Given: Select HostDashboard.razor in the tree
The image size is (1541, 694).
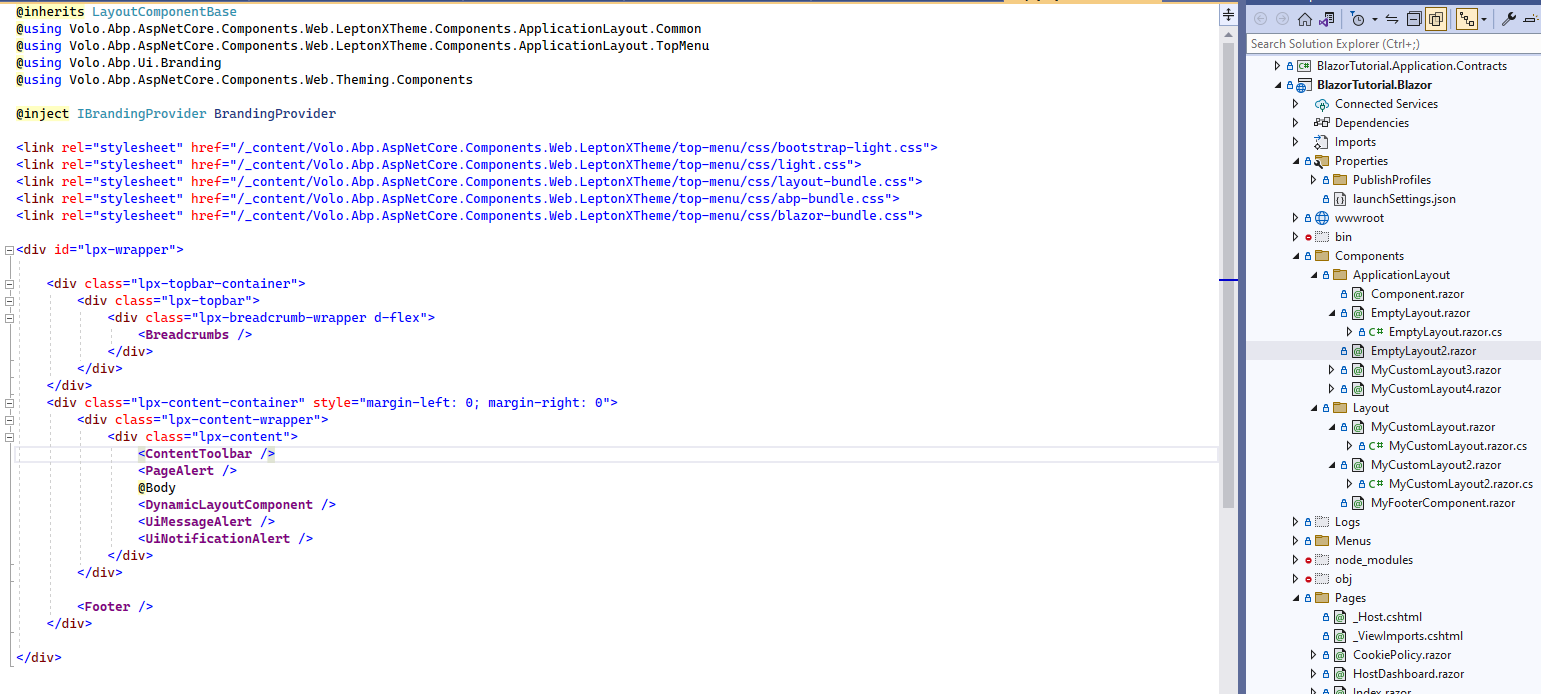Looking at the screenshot, I should (x=1408, y=674).
